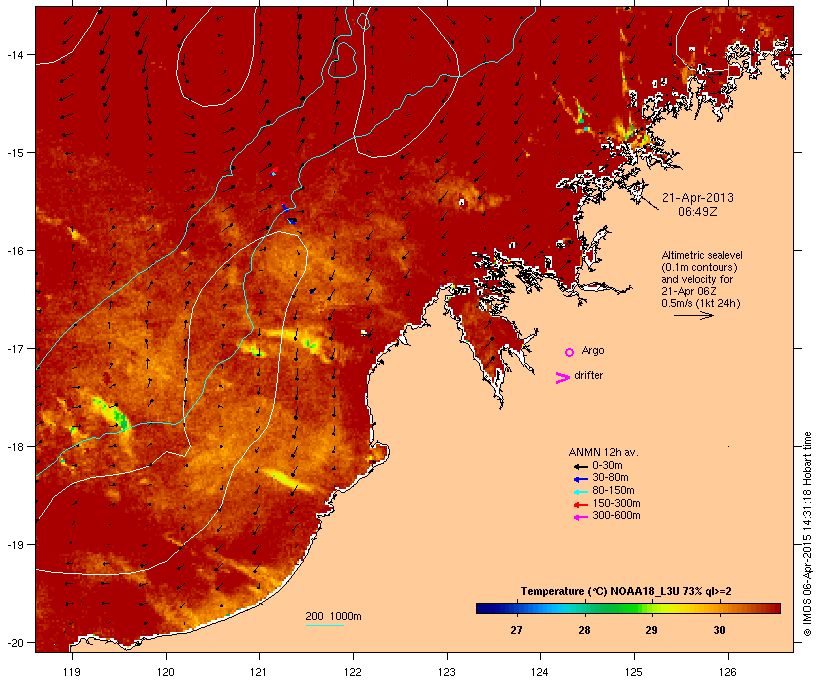Click the cyan 200 1000m depth line sample
Image resolution: width=820 pixels, height=680 pixels.
pos(324,625)
